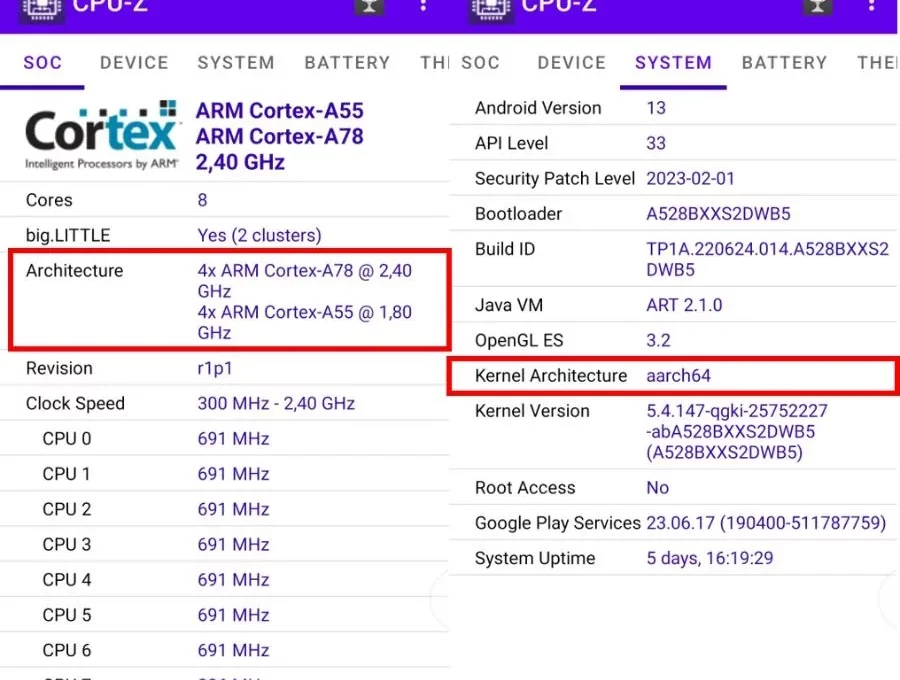The image size is (900, 680).
Task: Tap the Cortex ARM logo image
Action: [103, 135]
